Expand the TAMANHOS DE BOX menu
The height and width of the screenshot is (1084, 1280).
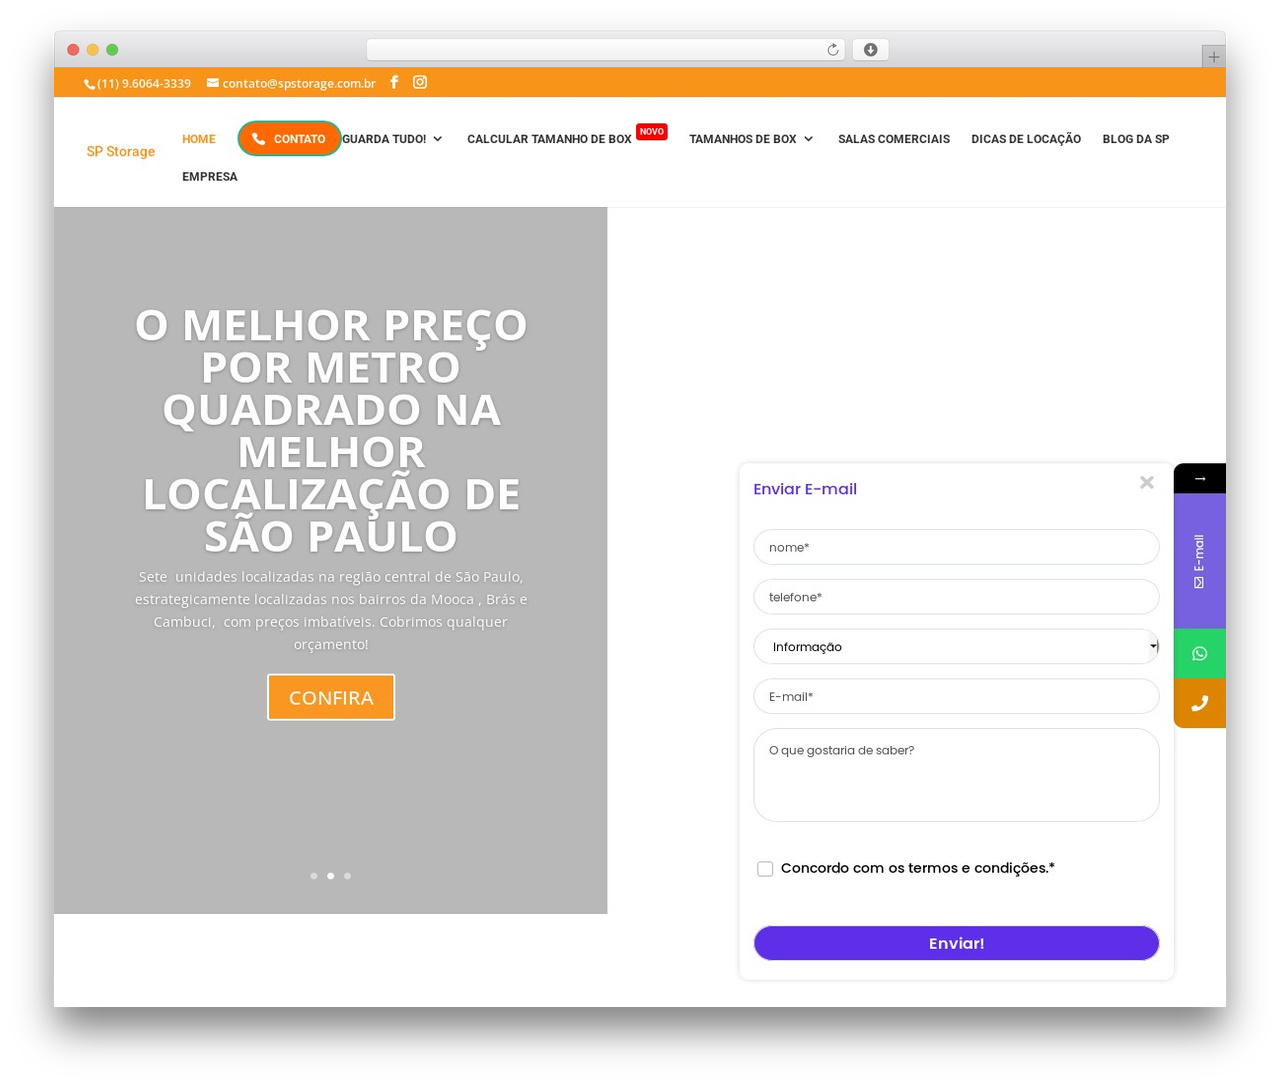[x=751, y=139]
